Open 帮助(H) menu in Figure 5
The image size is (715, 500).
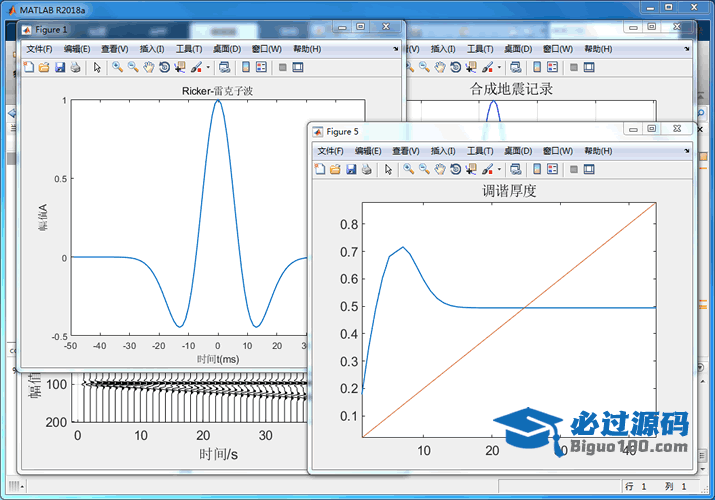[x=598, y=150]
